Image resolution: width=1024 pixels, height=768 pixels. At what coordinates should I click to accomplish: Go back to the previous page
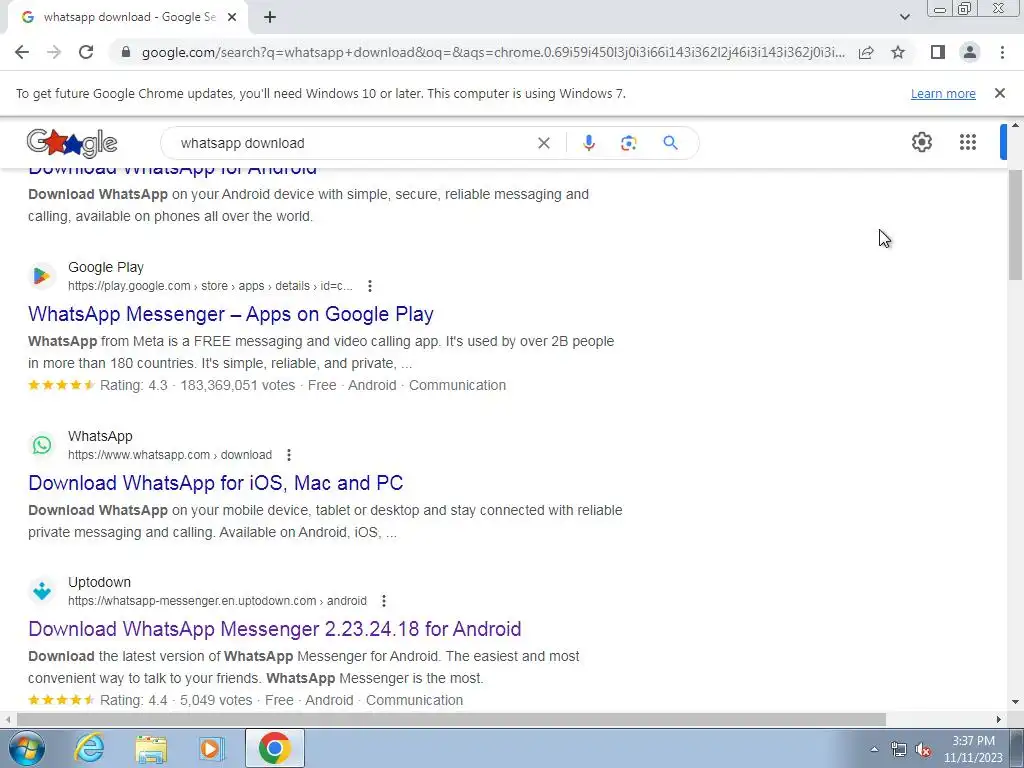coord(22,52)
